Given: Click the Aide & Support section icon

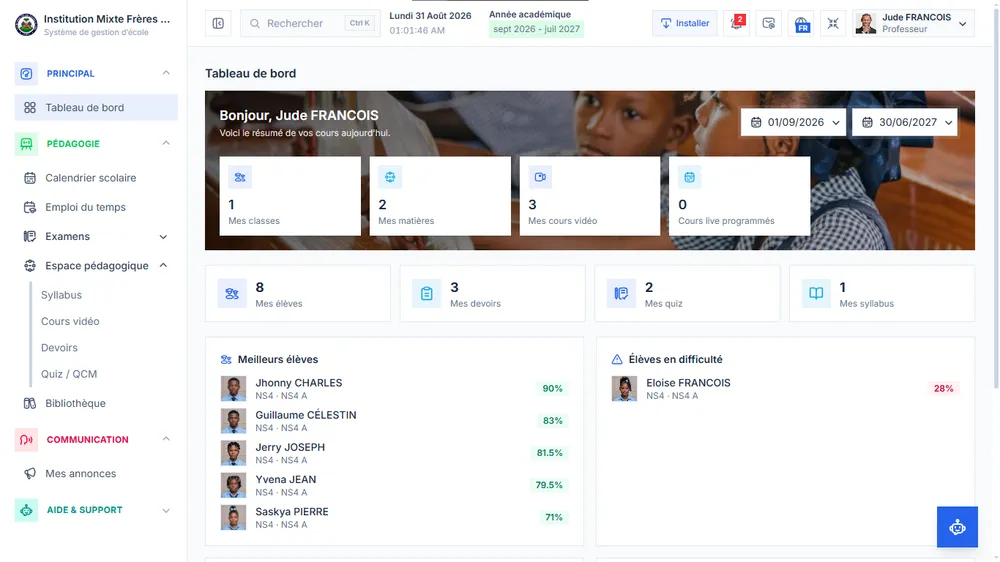Looking at the screenshot, I should [26, 510].
